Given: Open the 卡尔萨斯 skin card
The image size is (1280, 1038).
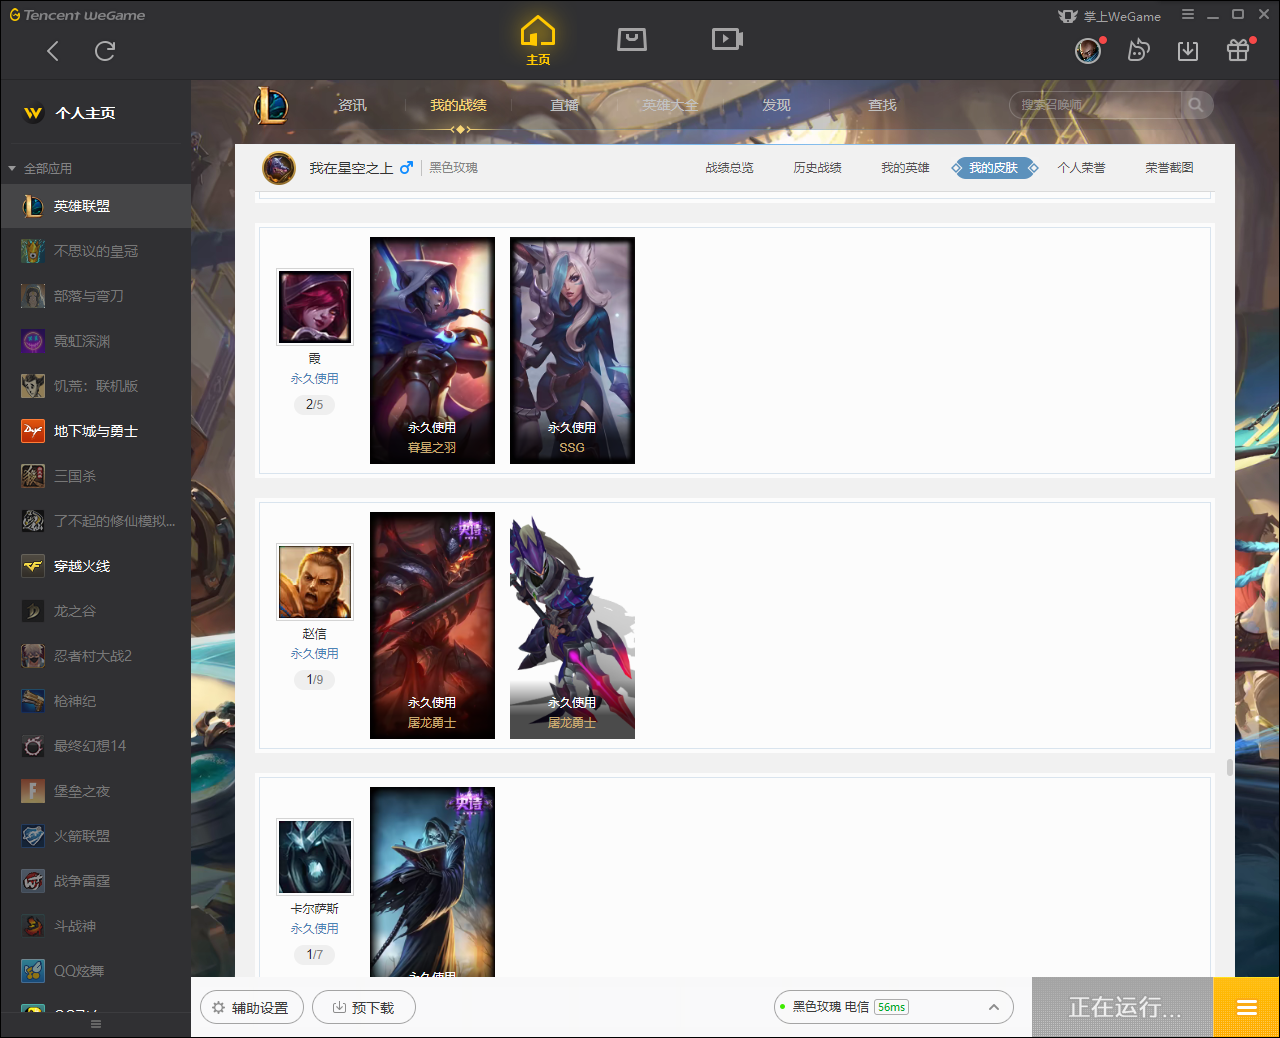Looking at the screenshot, I should pos(432,882).
